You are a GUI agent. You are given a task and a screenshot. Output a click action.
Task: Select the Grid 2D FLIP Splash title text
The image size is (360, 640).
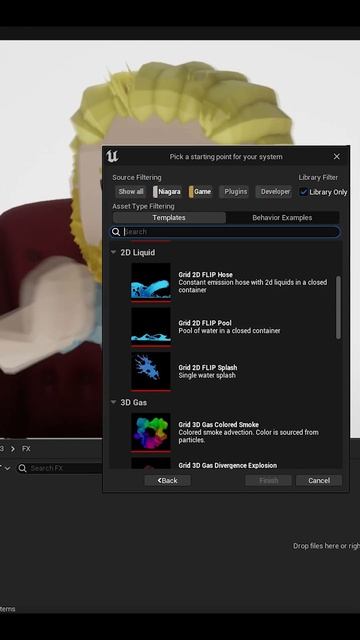click(208, 367)
